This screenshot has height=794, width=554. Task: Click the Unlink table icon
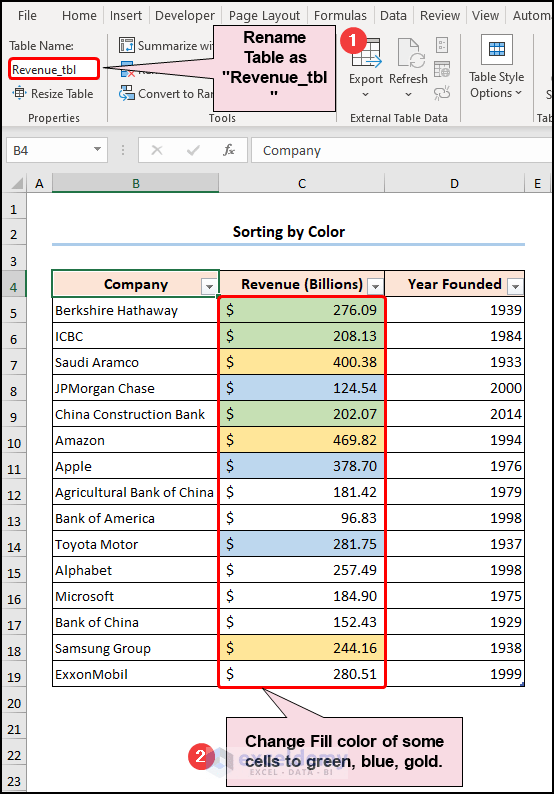pos(442,93)
